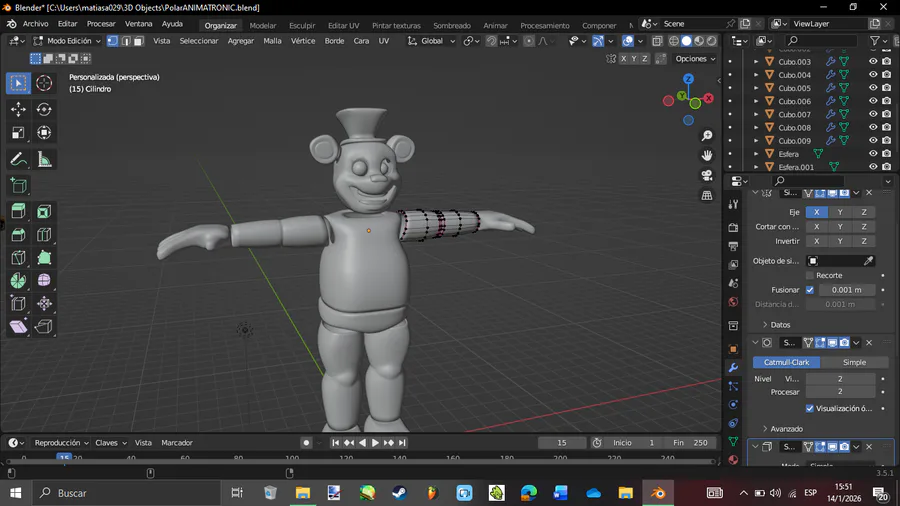The height and width of the screenshot is (506, 900).
Task: Uncheck the Fusionar checkbox
Action: (x=810, y=290)
